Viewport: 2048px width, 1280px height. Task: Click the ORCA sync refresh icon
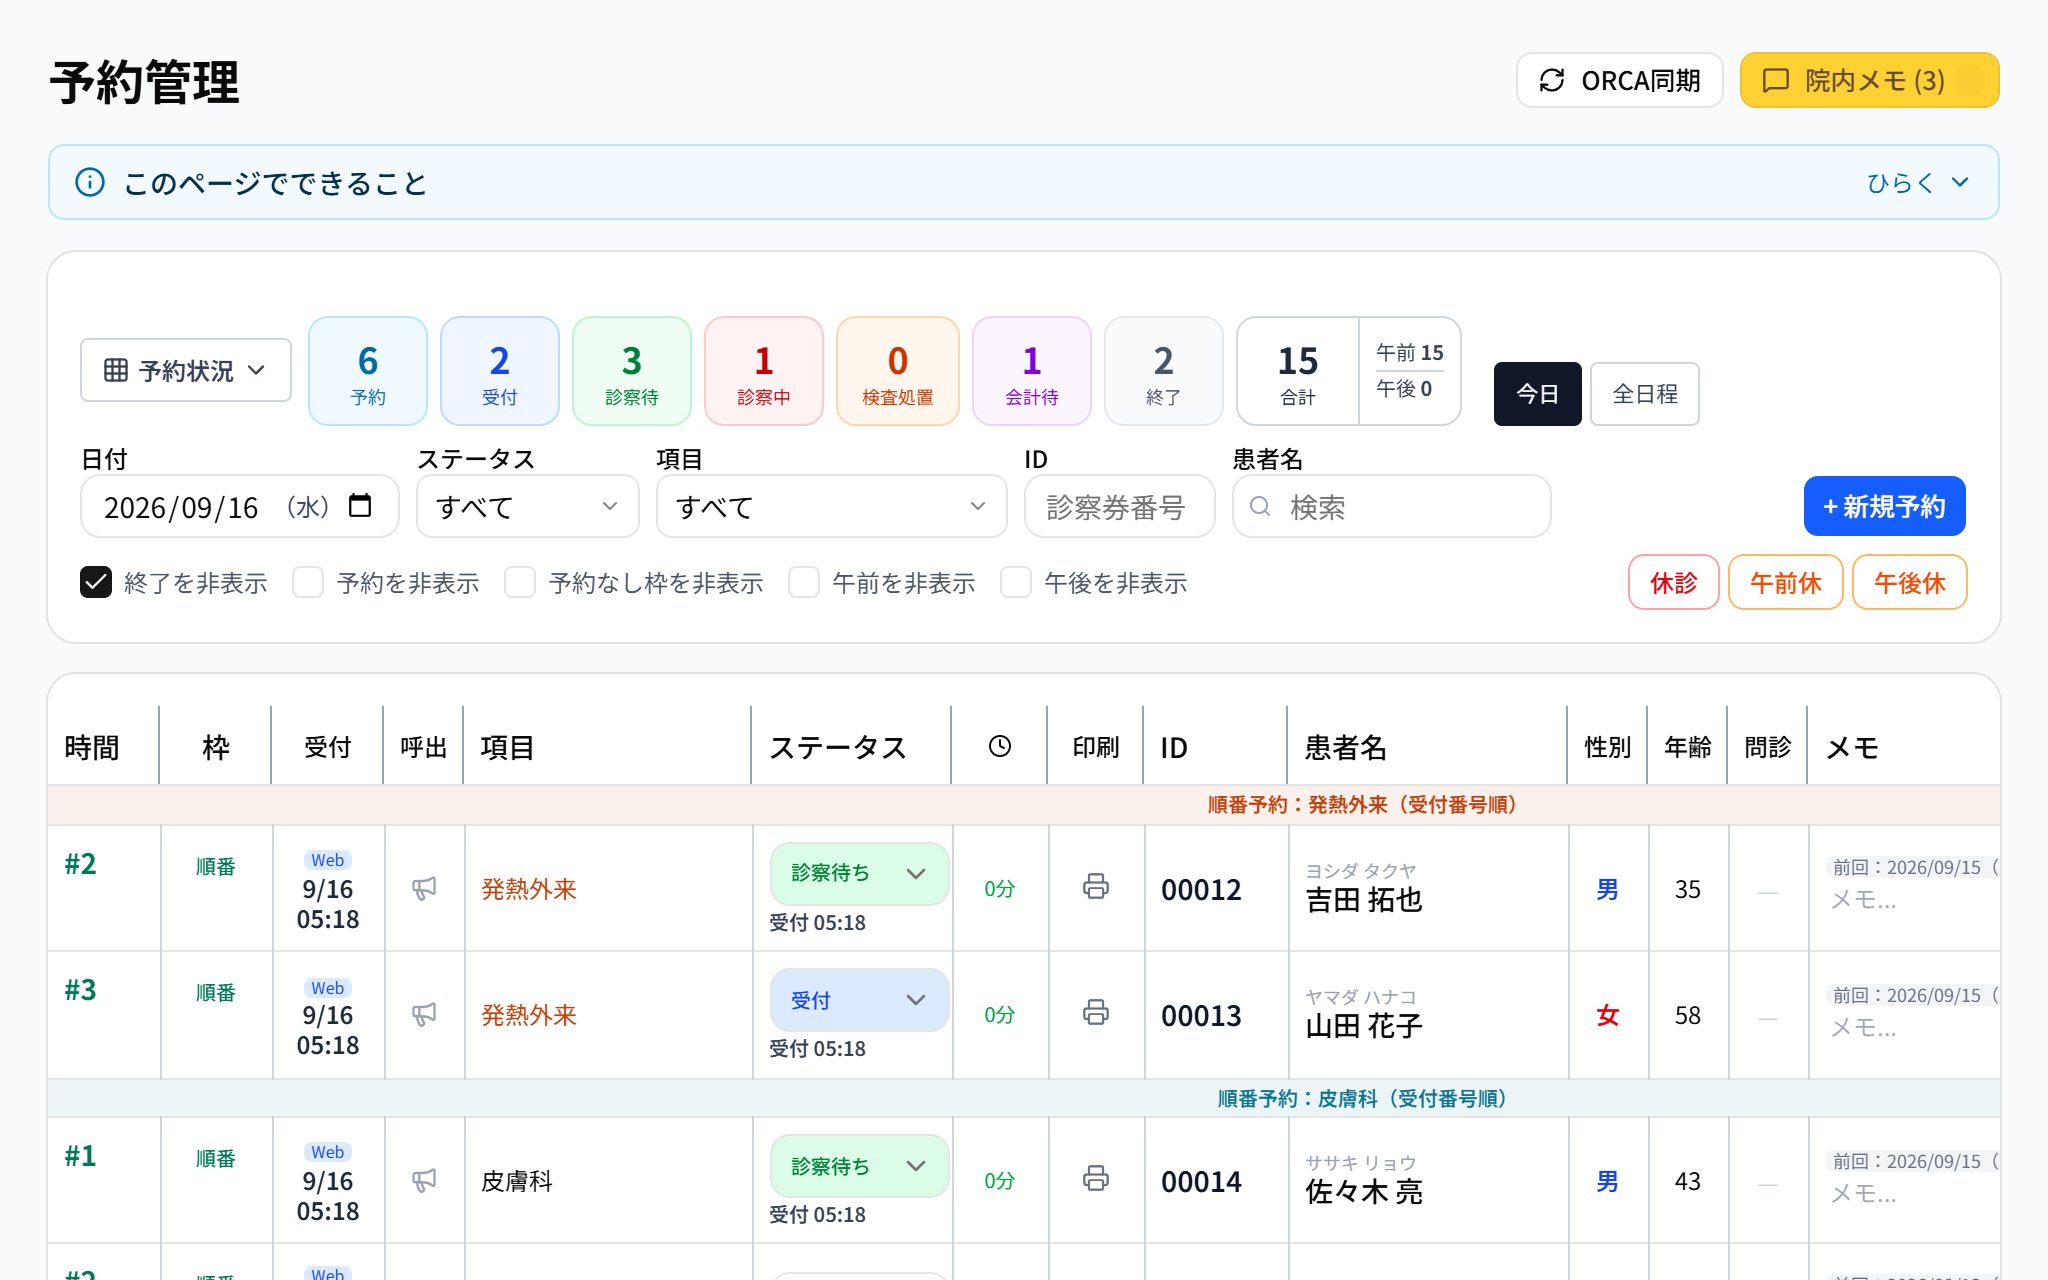1551,80
